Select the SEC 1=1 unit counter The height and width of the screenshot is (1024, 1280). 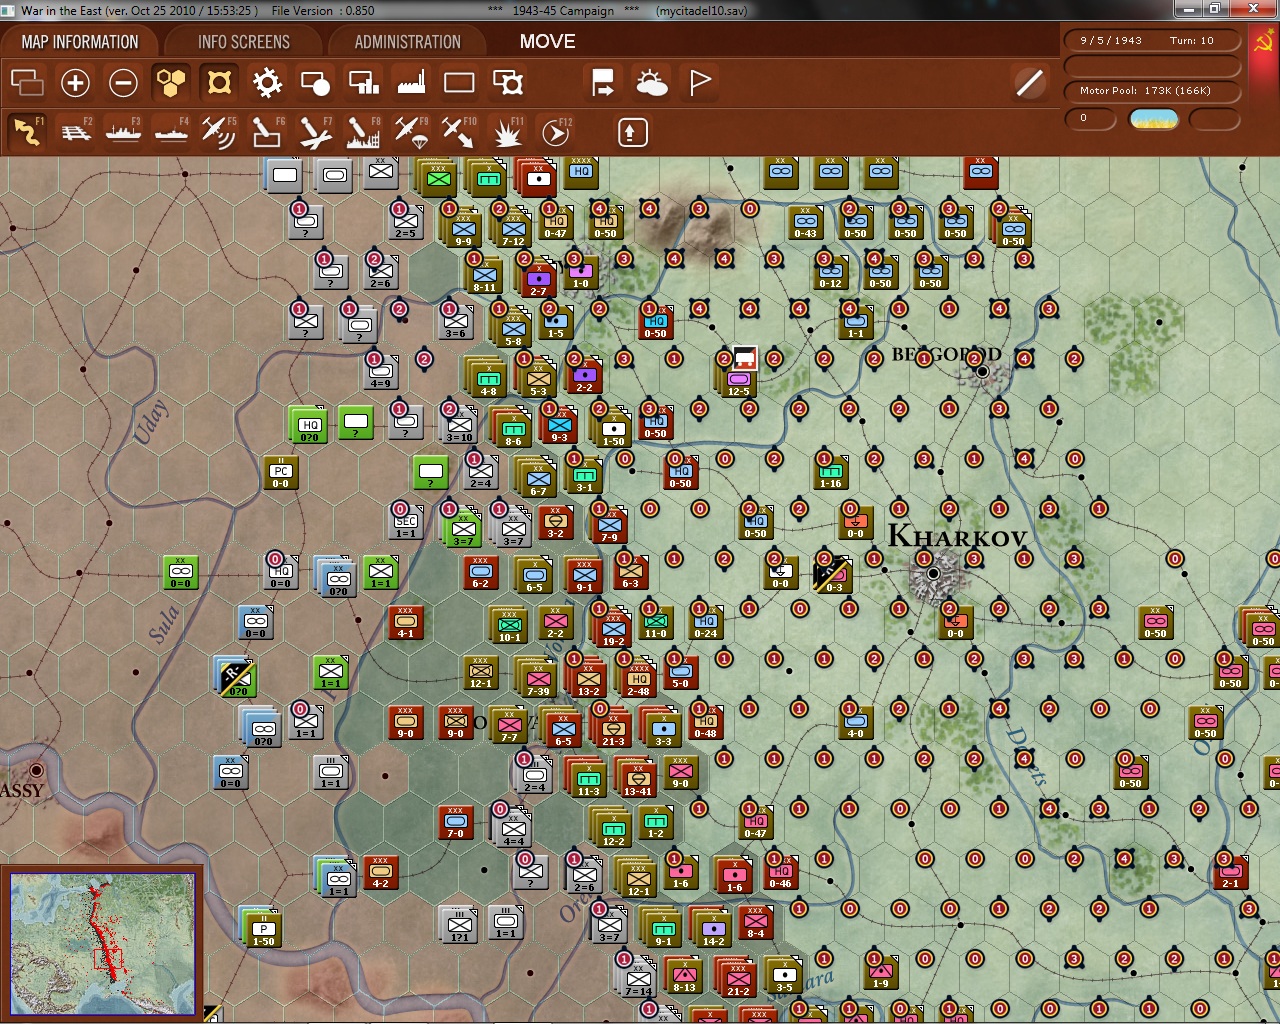pos(405,523)
